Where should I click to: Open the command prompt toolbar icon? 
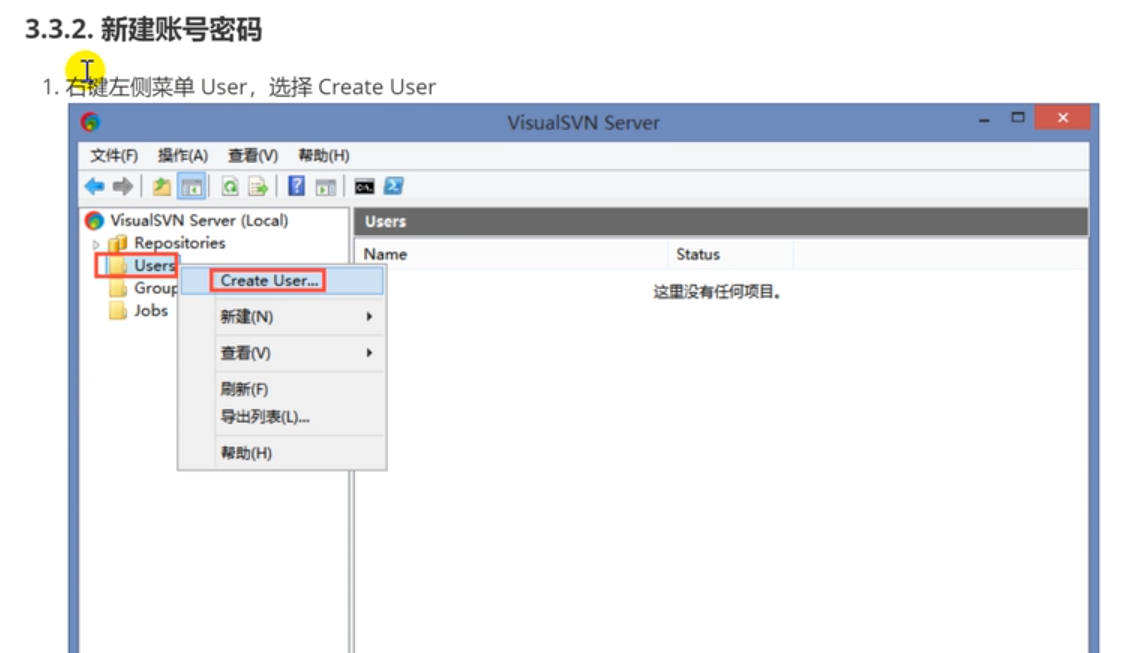pyautogui.click(x=364, y=187)
